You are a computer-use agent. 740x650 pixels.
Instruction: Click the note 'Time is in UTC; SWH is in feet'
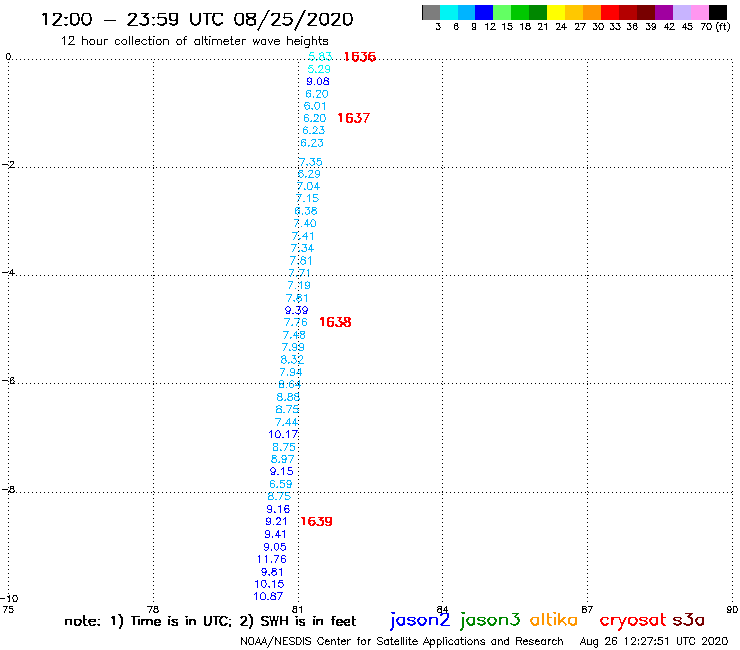[x=210, y=621]
